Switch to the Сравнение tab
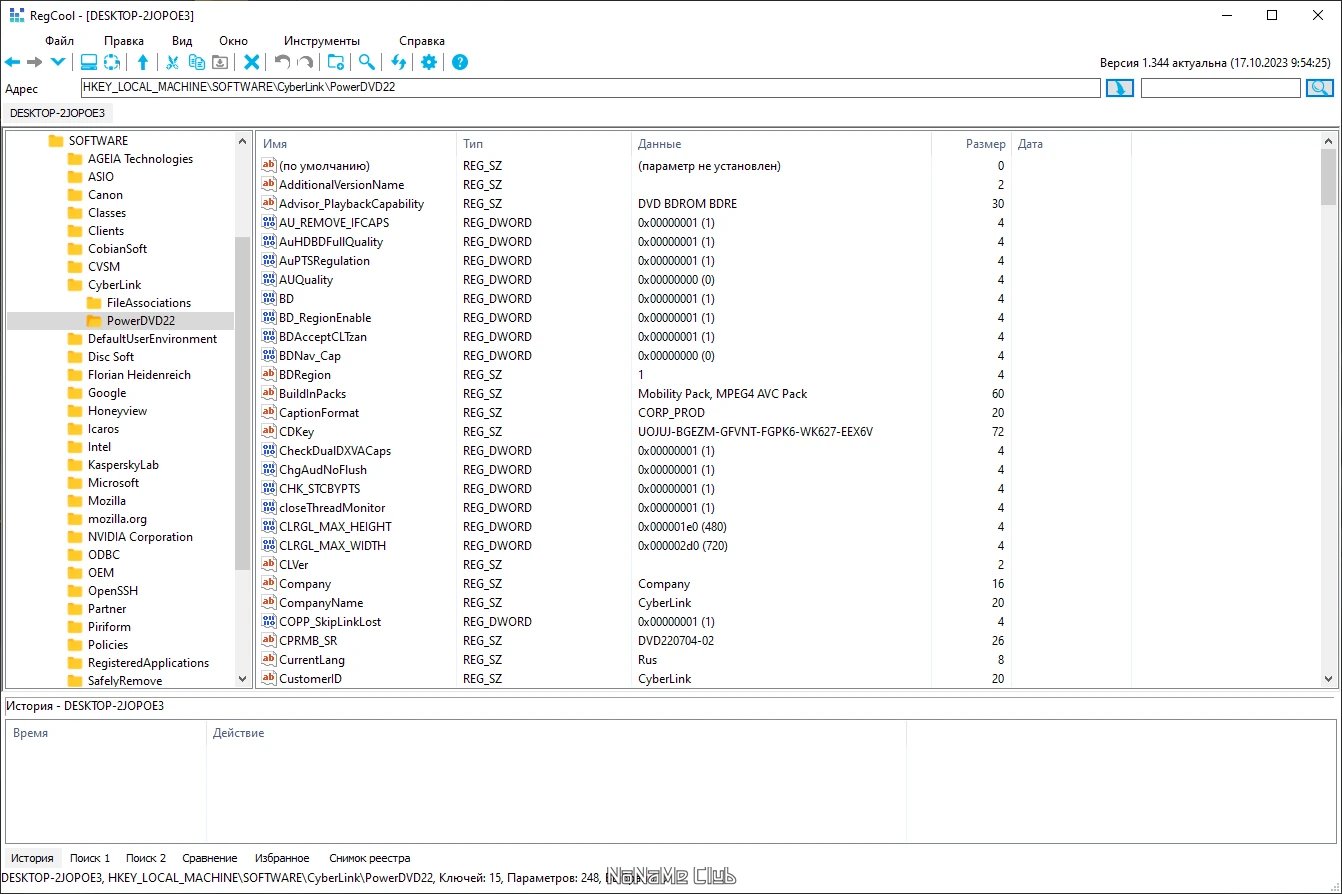 pos(210,858)
